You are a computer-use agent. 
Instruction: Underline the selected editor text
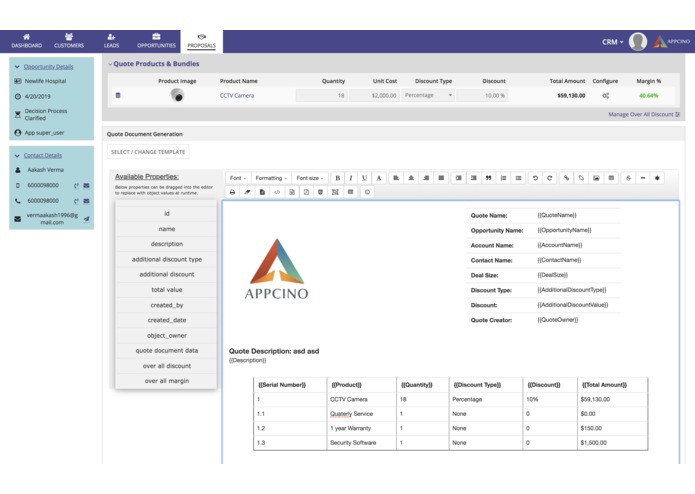[x=364, y=178]
